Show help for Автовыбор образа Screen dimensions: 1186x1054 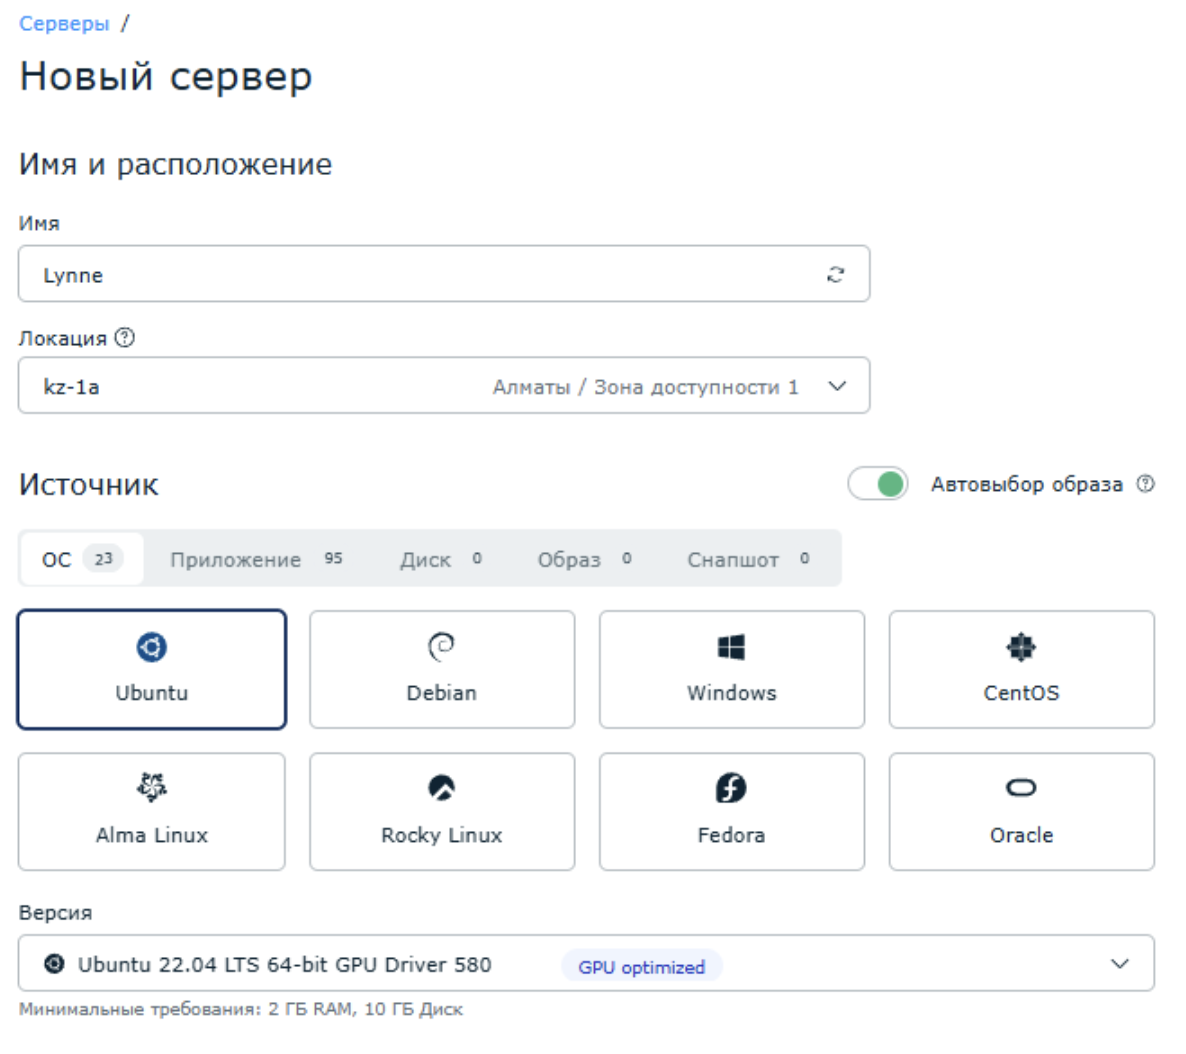click(x=1146, y=483)
